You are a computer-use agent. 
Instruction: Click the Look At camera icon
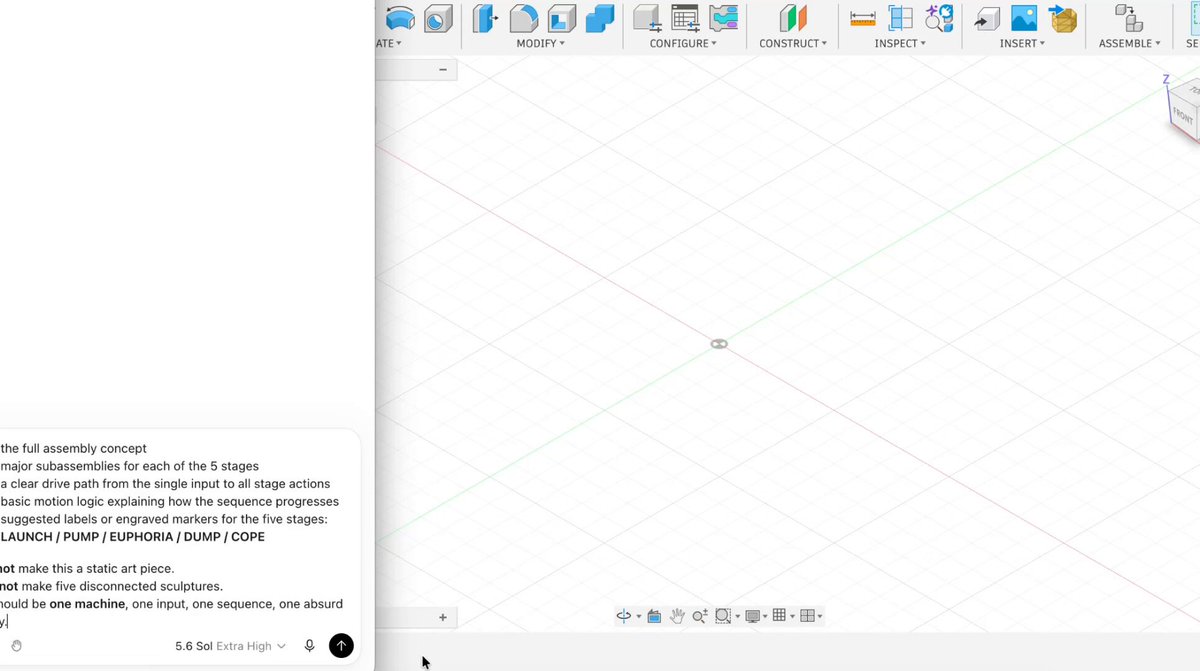[x=655, y=616]
